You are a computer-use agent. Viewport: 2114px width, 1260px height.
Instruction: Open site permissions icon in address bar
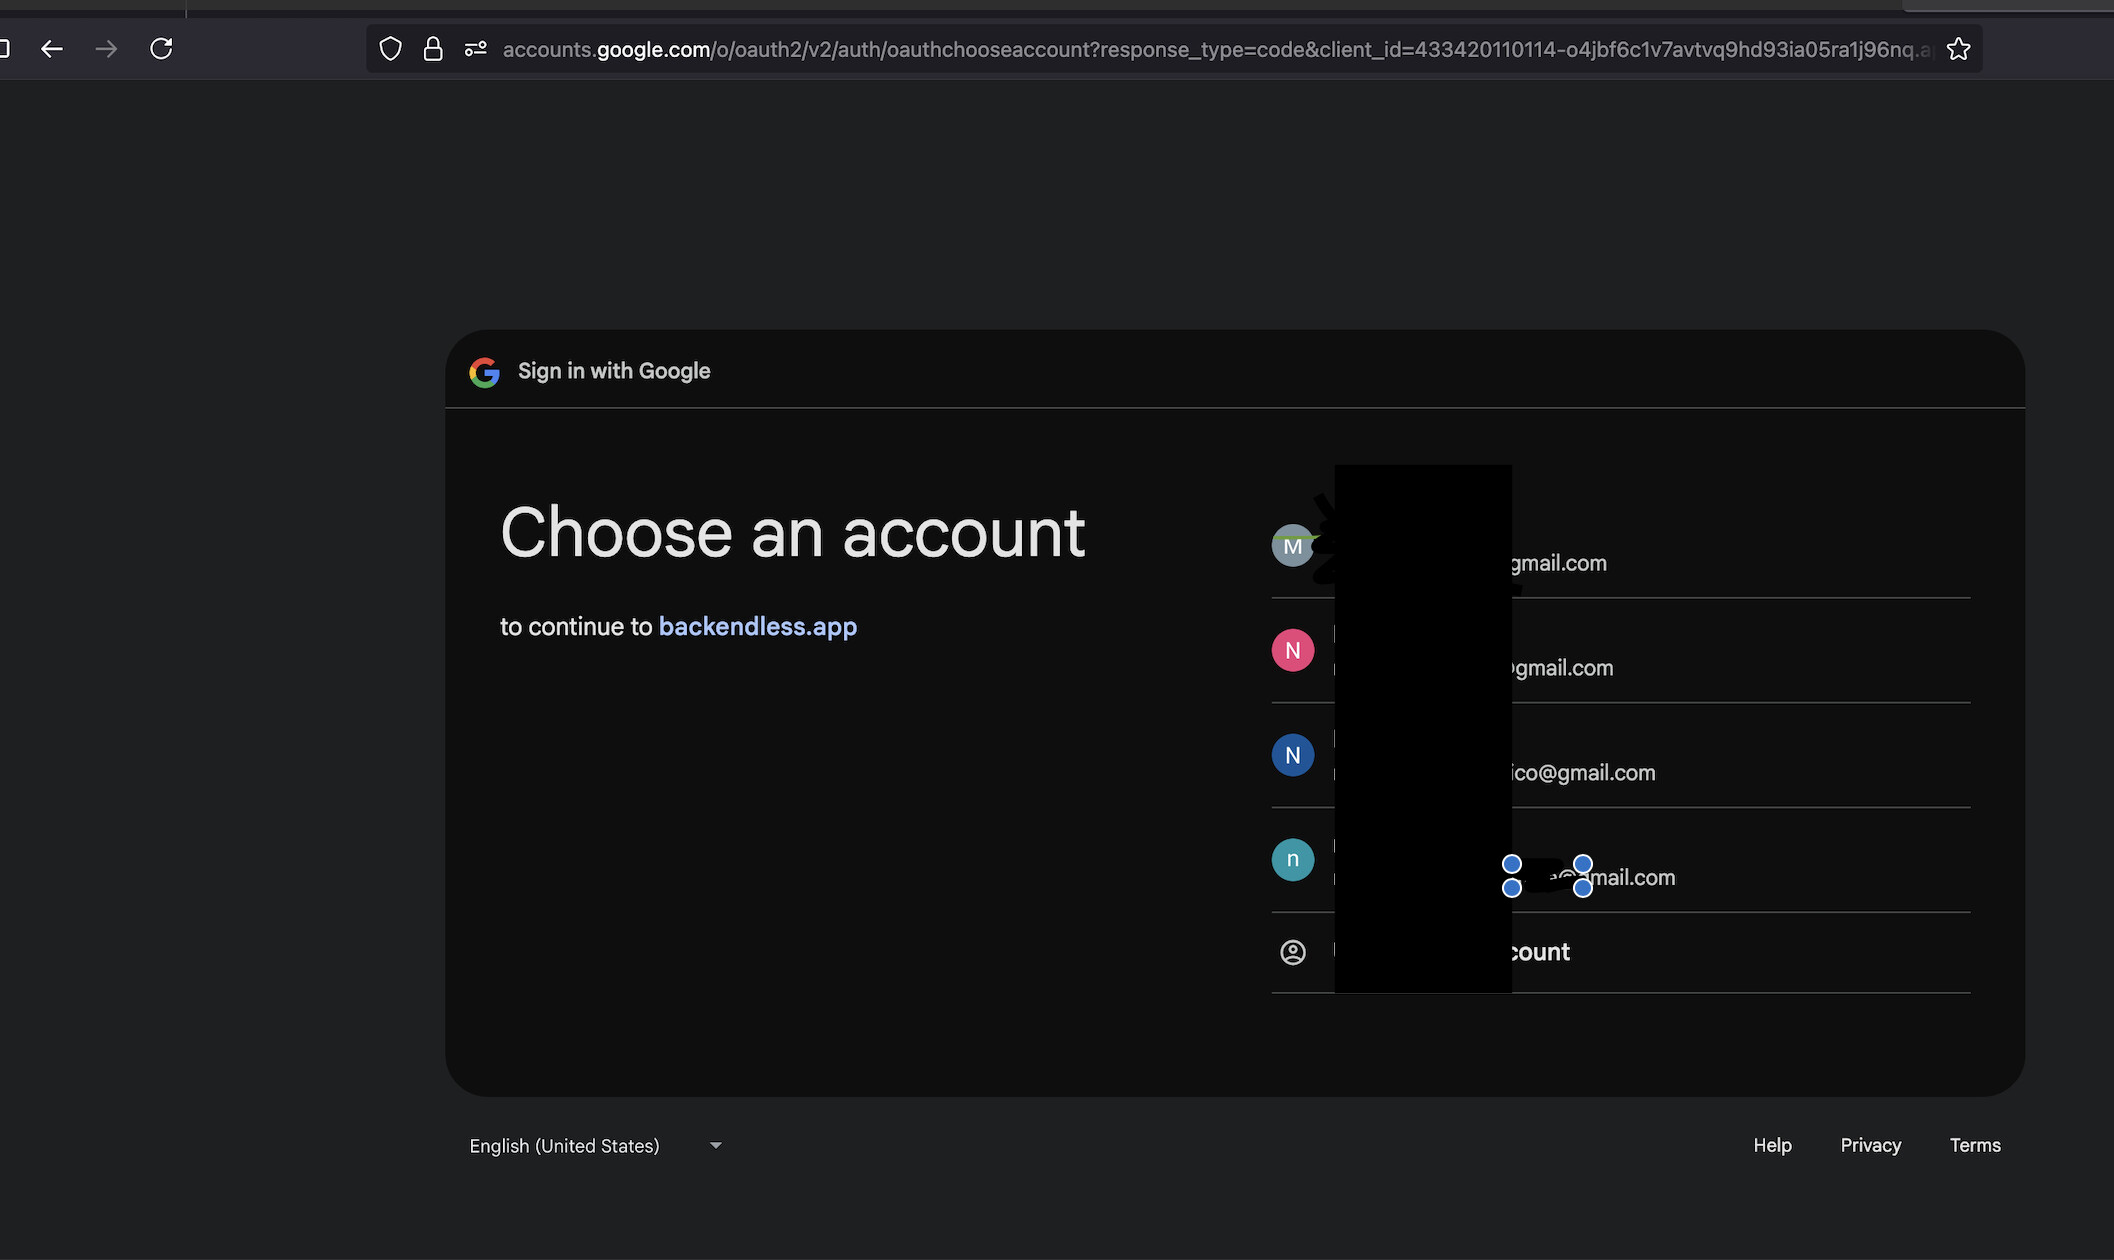click(476, 49)
